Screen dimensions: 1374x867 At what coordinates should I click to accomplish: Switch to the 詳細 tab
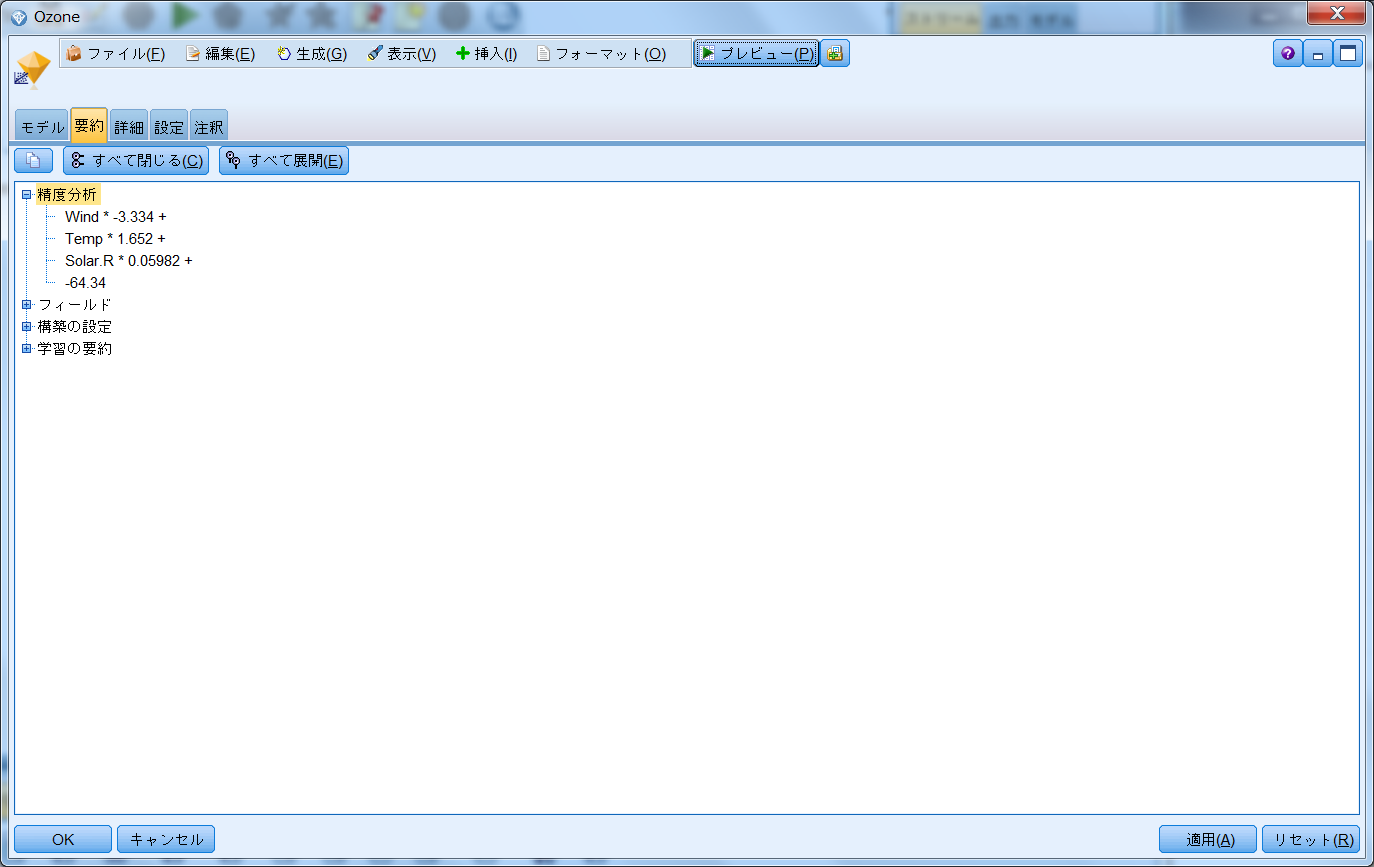point(129,127)
